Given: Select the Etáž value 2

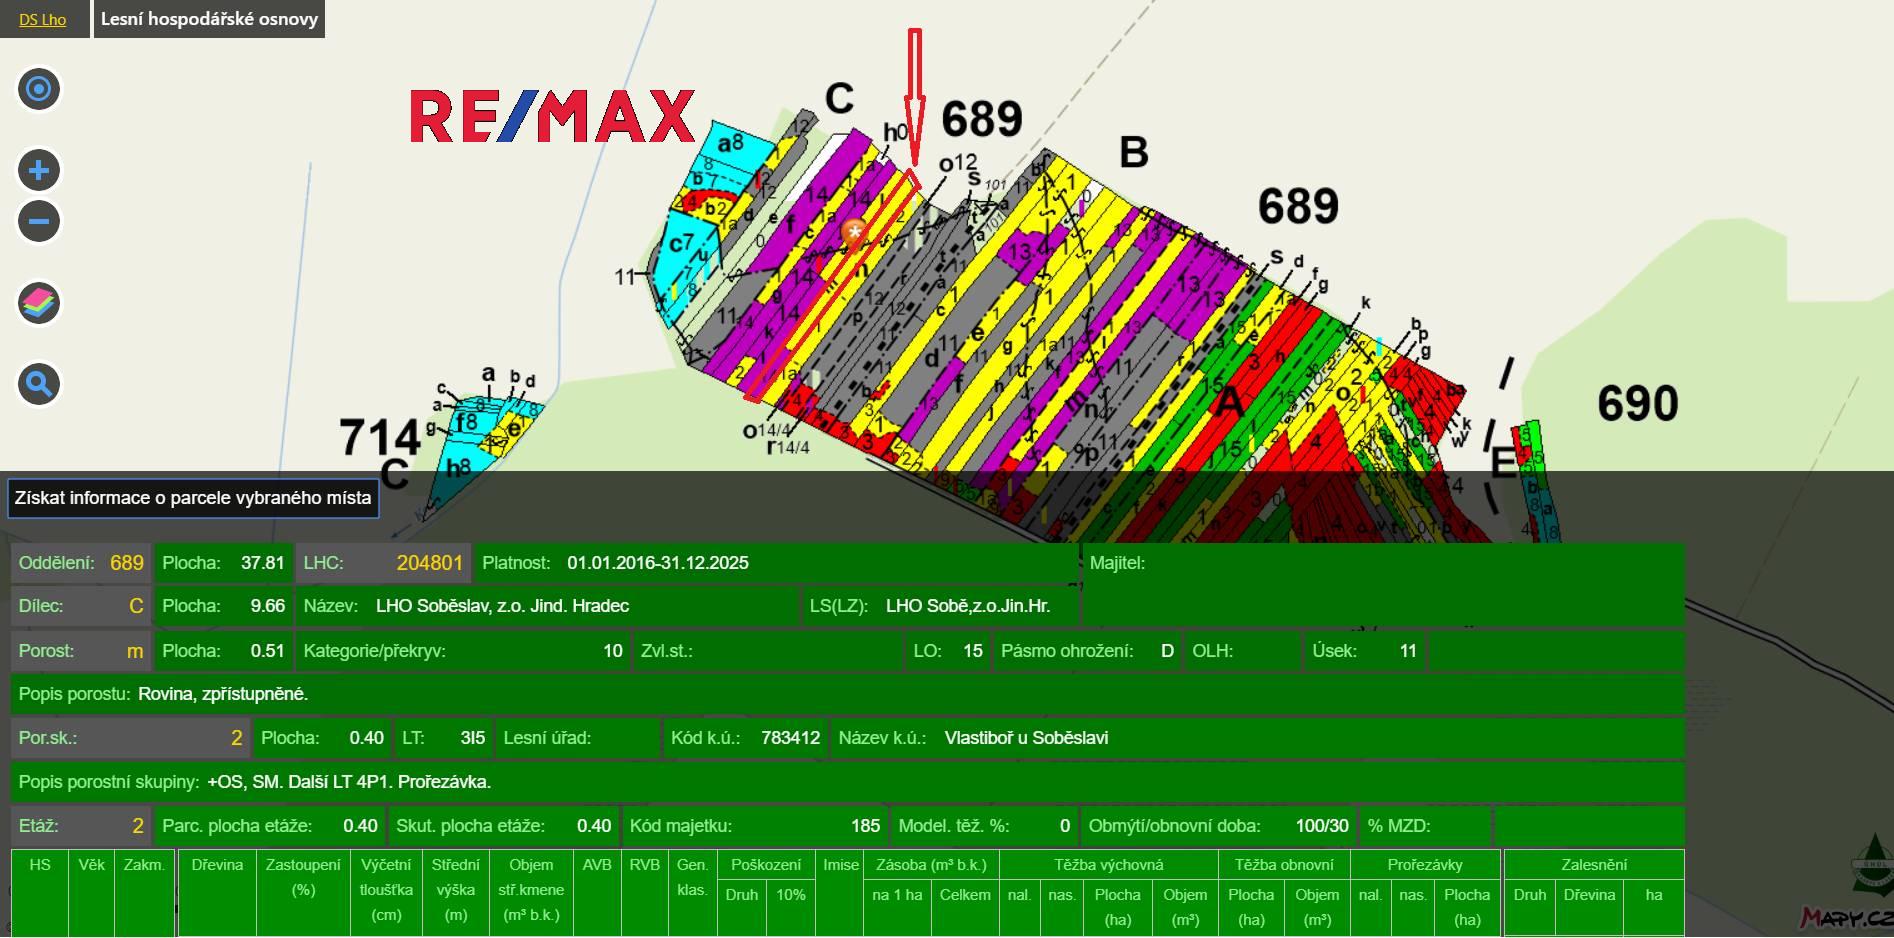Looking at the screenshot, I should coord(138,826).
